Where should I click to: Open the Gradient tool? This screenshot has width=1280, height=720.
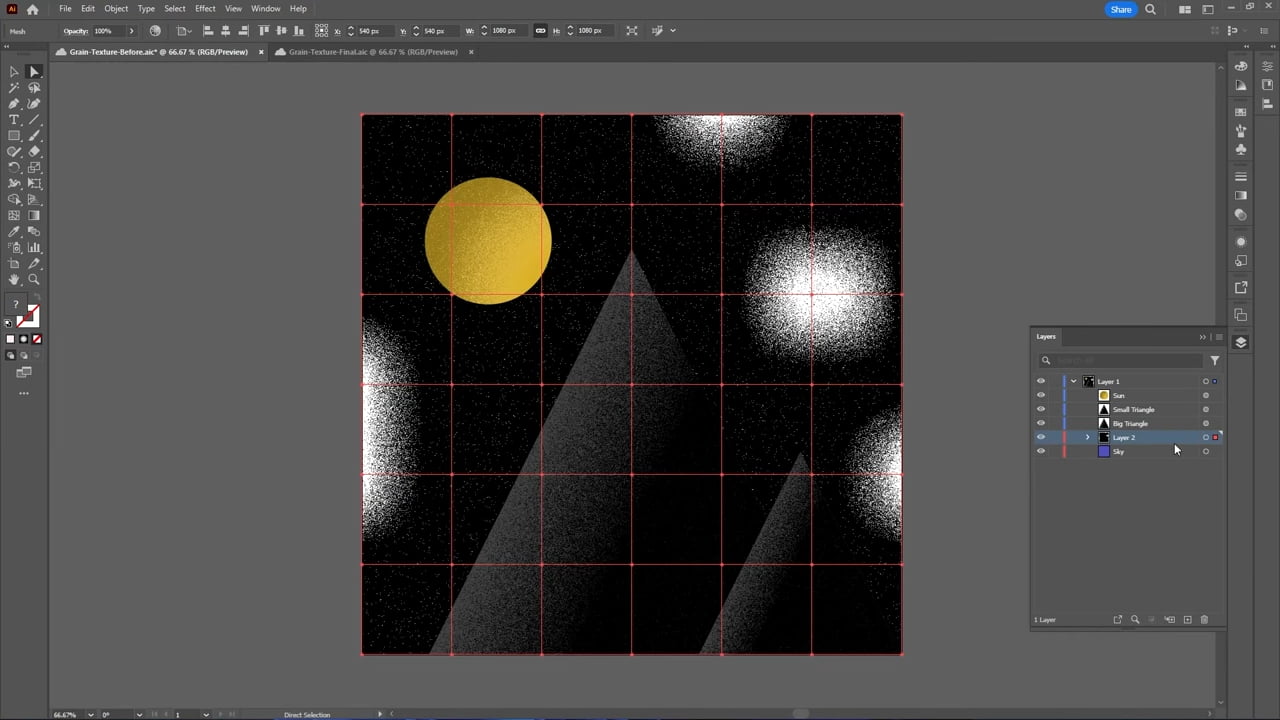coord(34,213)
